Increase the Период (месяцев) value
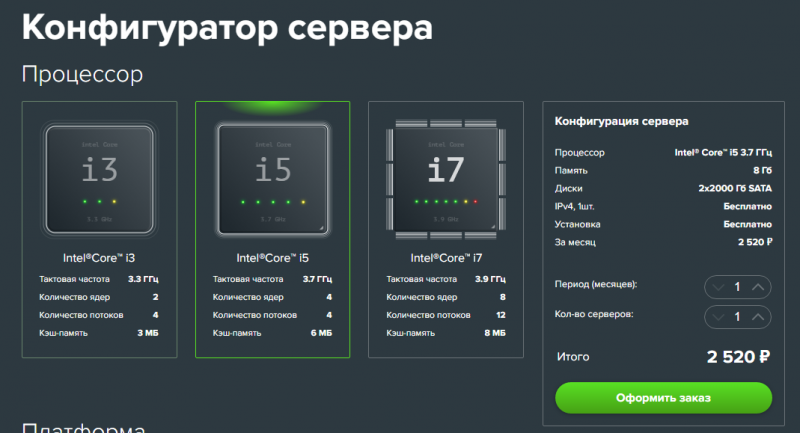 click(x=758, y=287)
